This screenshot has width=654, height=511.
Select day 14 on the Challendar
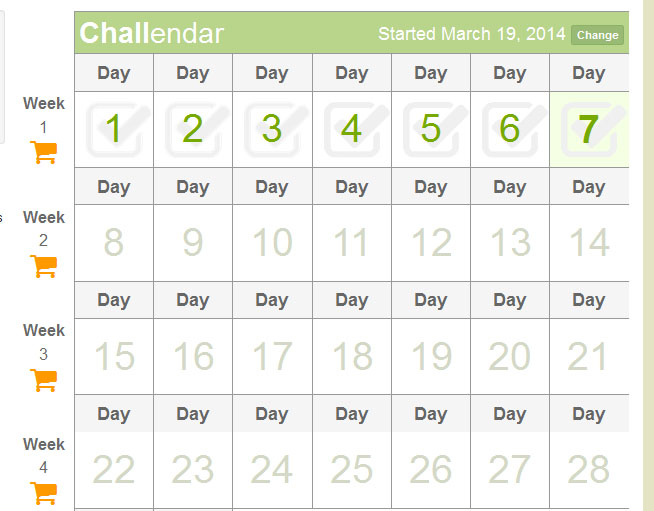(589, 243)
